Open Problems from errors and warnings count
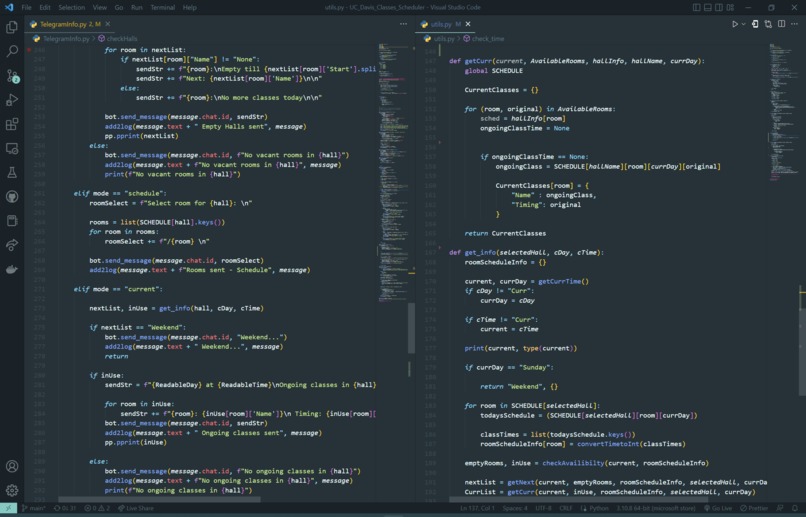This screenshot has width=806, height=517. 97,508
